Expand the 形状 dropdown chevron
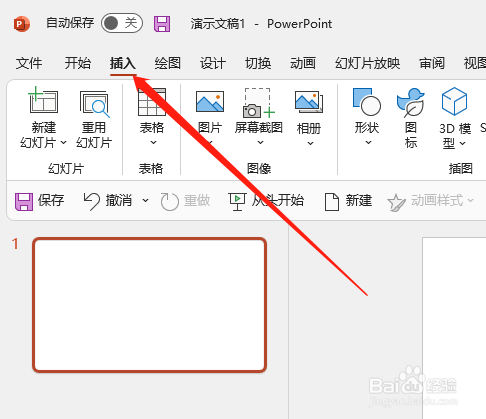Viewport: 486px width, 419px height. pyautogui.click(x=368, y=143)
